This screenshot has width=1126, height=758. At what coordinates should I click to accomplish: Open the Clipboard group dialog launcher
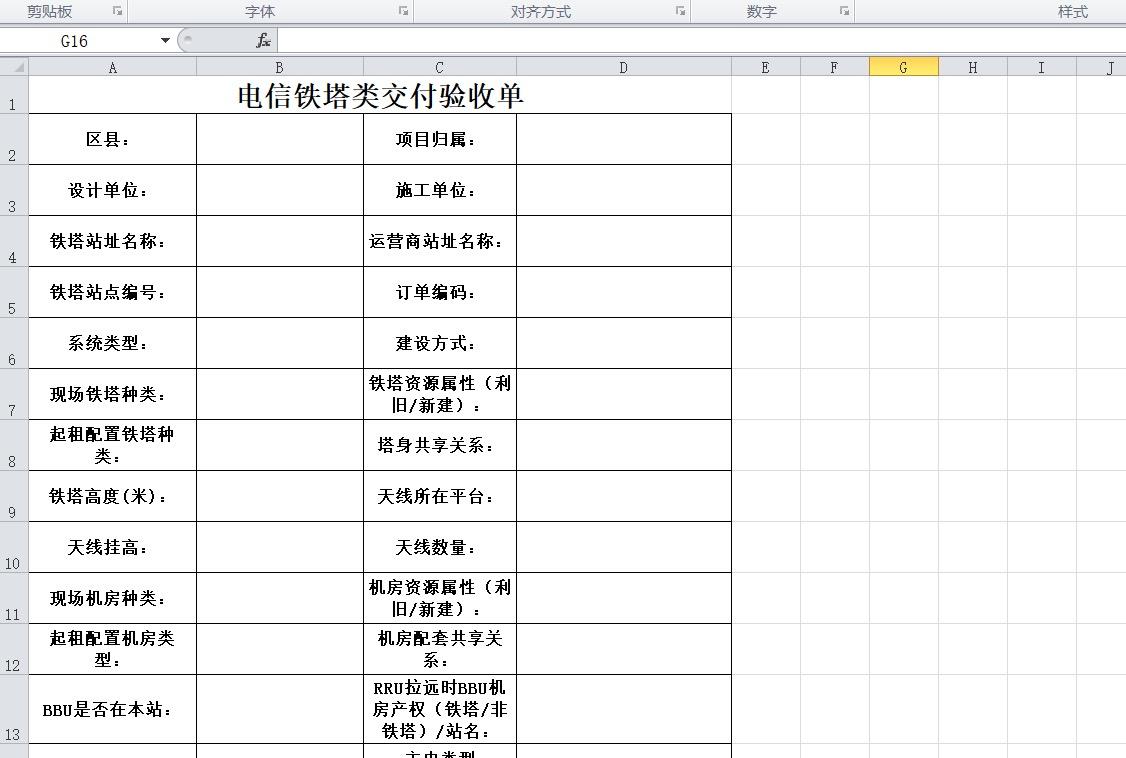coord(117,11)
